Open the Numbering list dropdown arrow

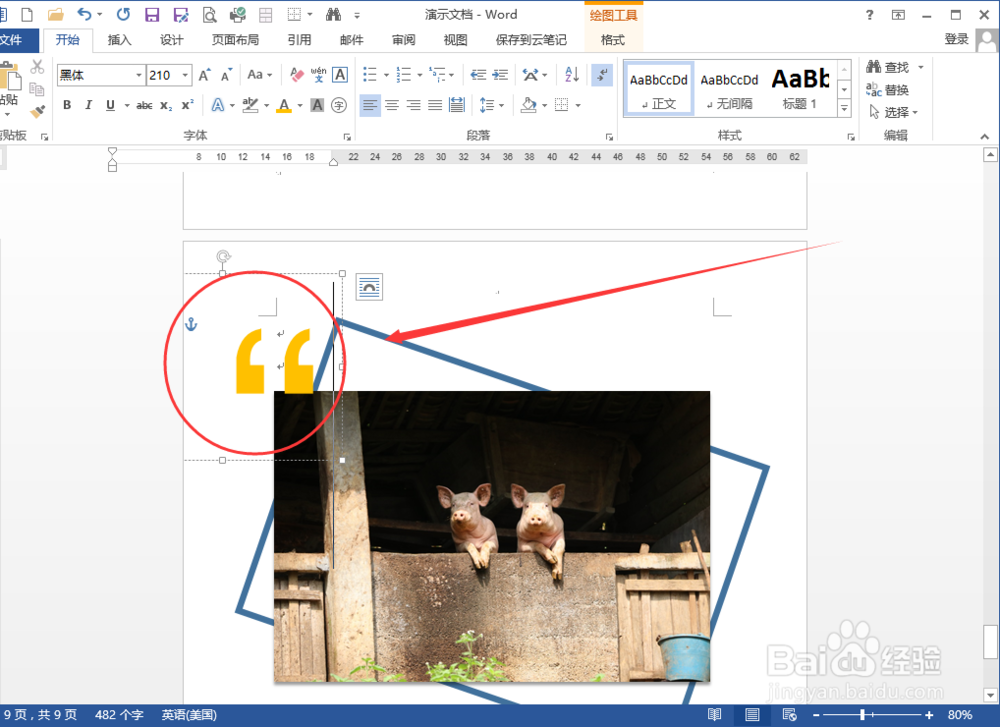coord(420,75)
